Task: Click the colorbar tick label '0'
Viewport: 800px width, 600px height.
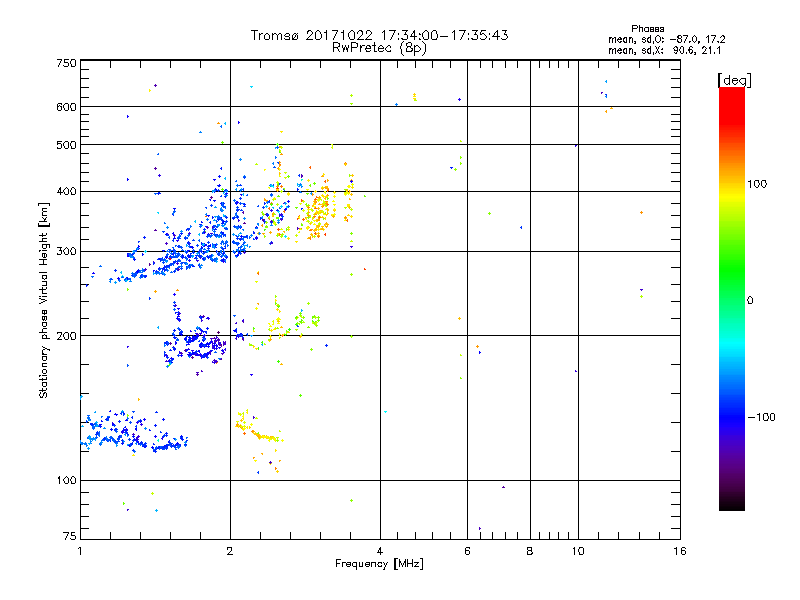Action: 749,300
